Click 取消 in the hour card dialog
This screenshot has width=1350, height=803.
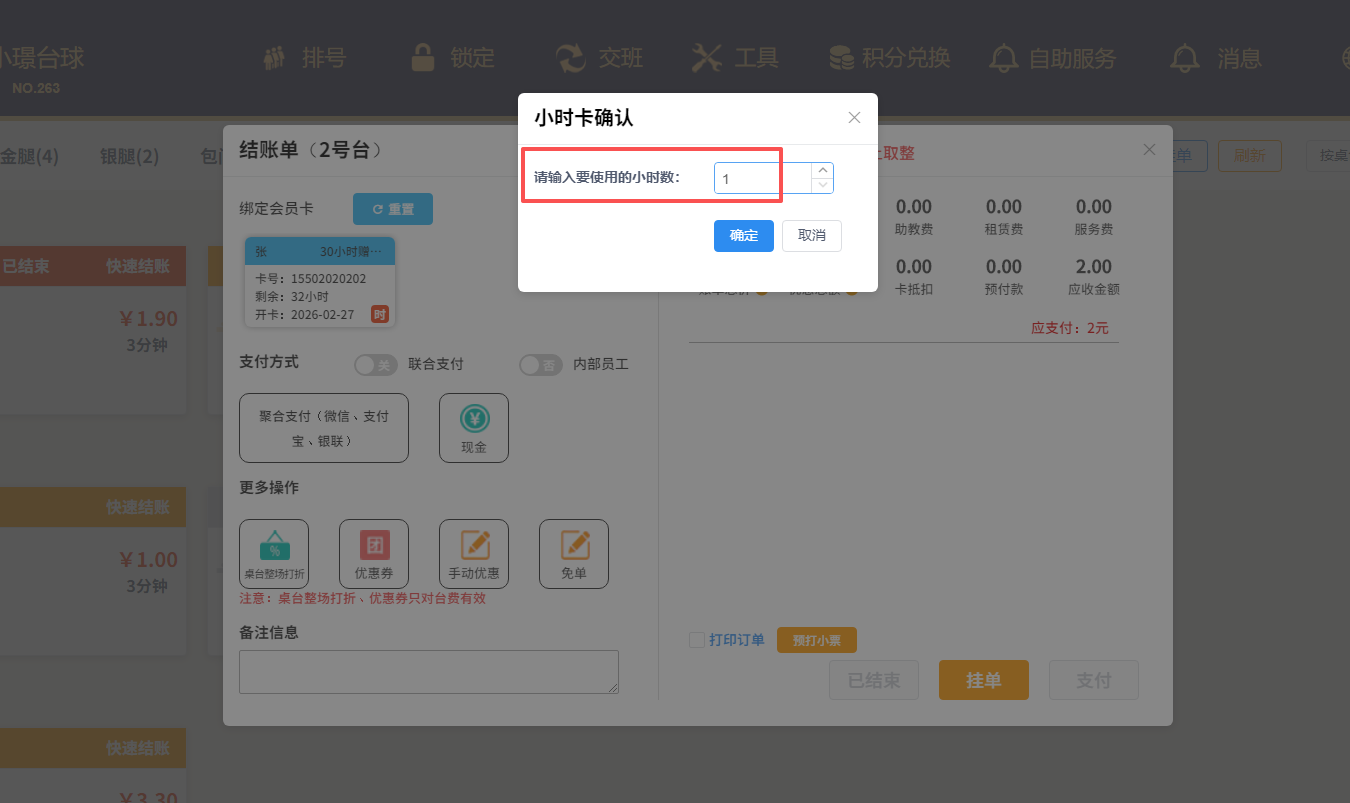click(811, 236)
